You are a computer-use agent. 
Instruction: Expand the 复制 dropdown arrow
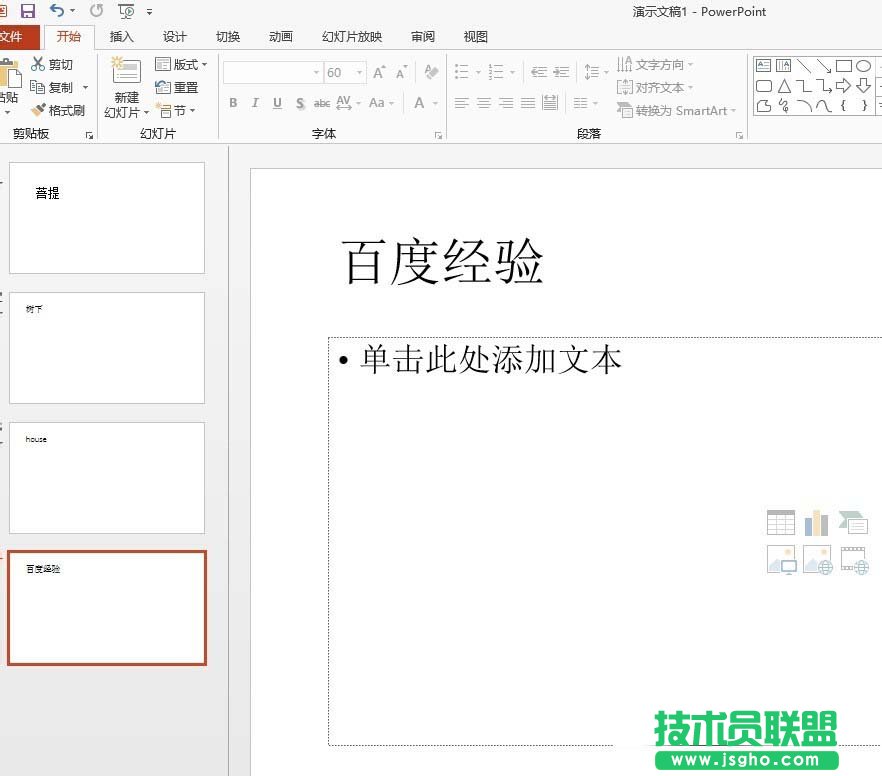click(x=86, y=87)
